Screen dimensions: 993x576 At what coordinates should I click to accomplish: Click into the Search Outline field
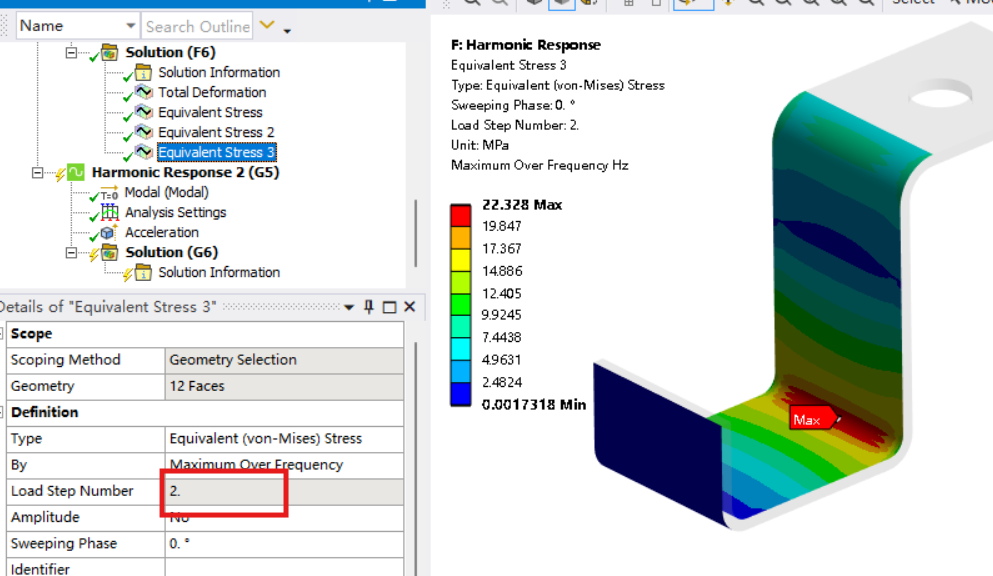pyautogui.click(x=197, y=26)
